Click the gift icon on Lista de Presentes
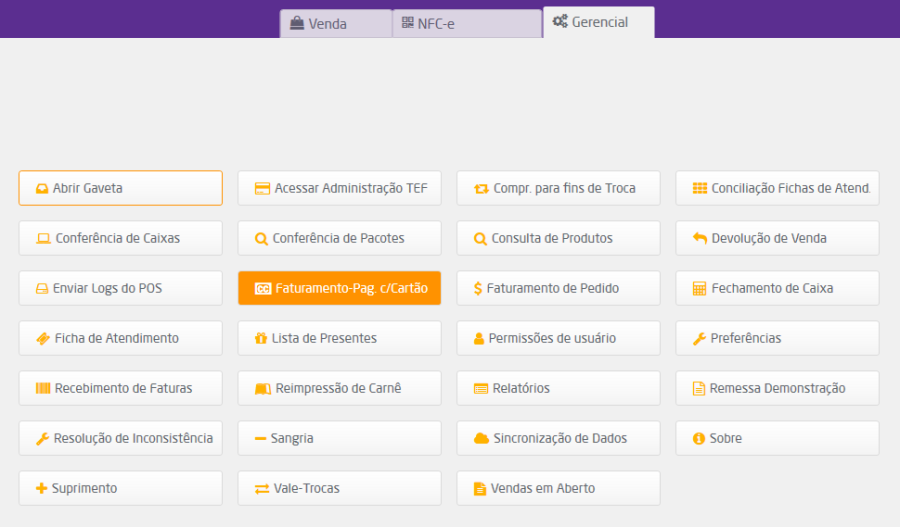 [261, 338]
